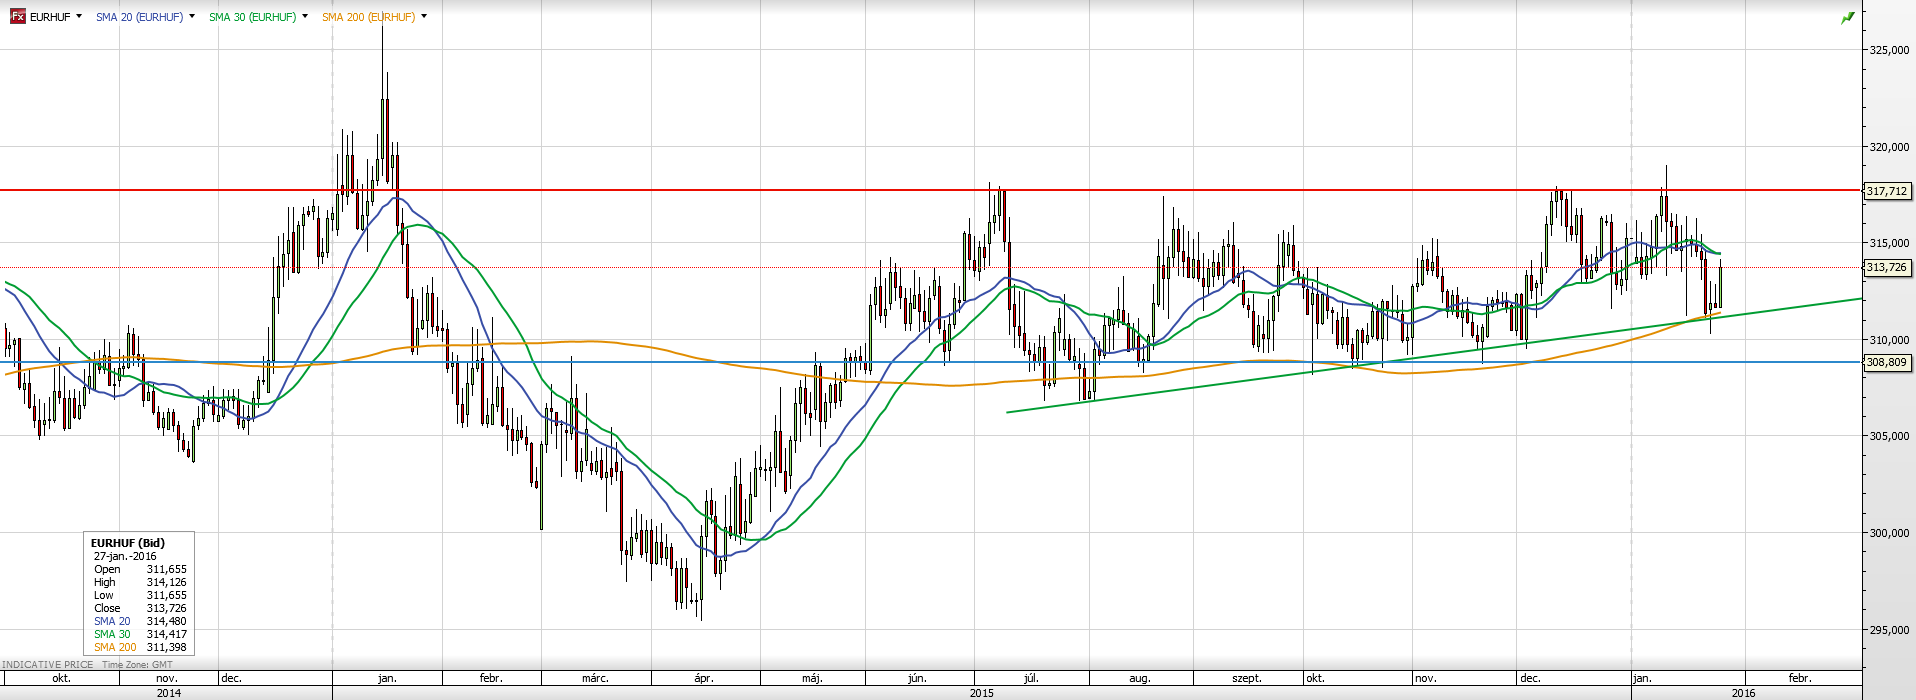Click the Time Zone: GMT label

click(x=137, y=665)
